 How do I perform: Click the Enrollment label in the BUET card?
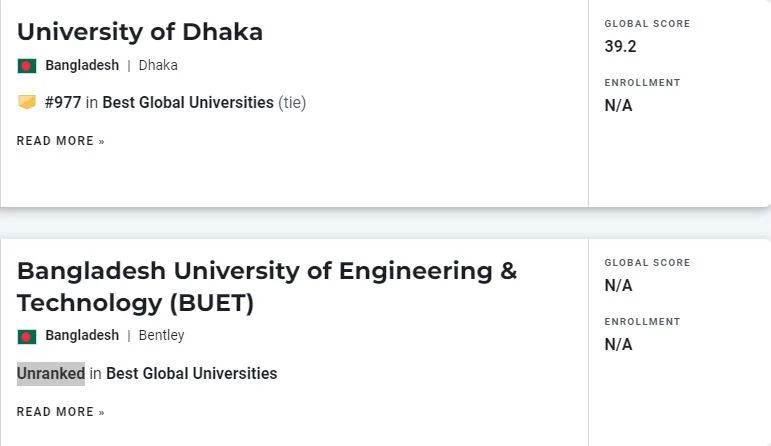(x=642, y=322)
